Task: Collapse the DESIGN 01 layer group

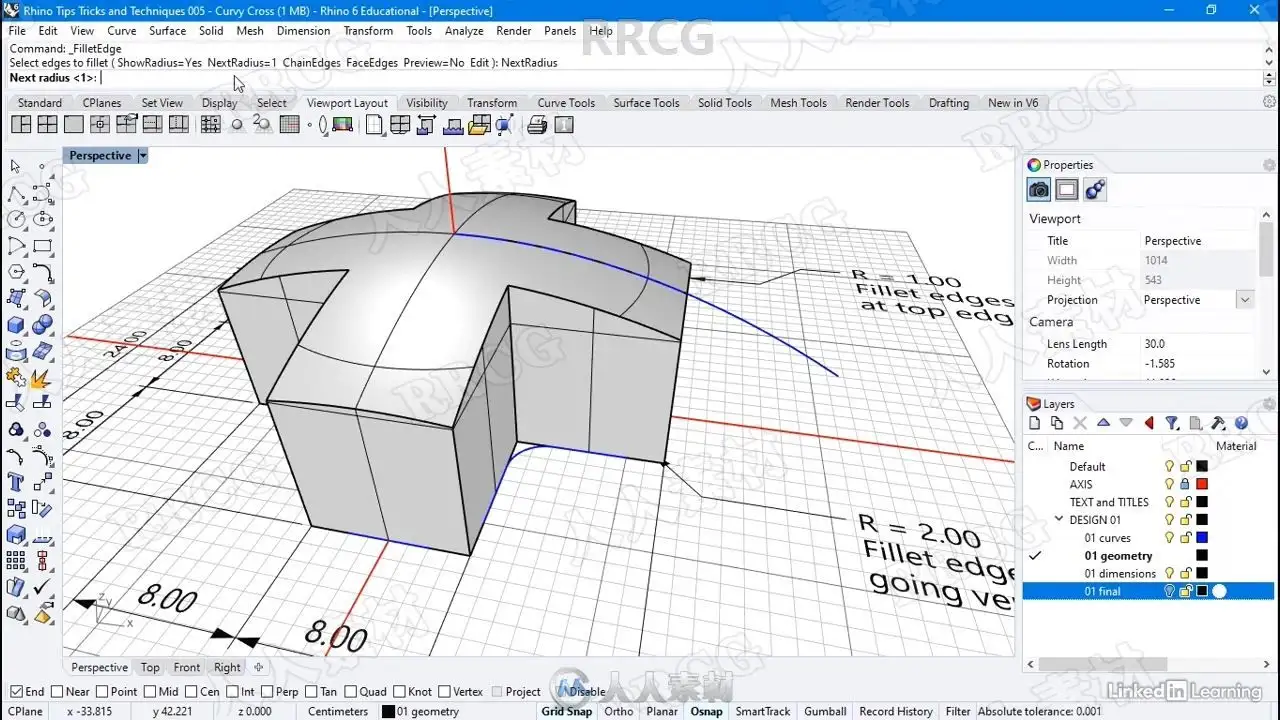Action: [1059, 520]
